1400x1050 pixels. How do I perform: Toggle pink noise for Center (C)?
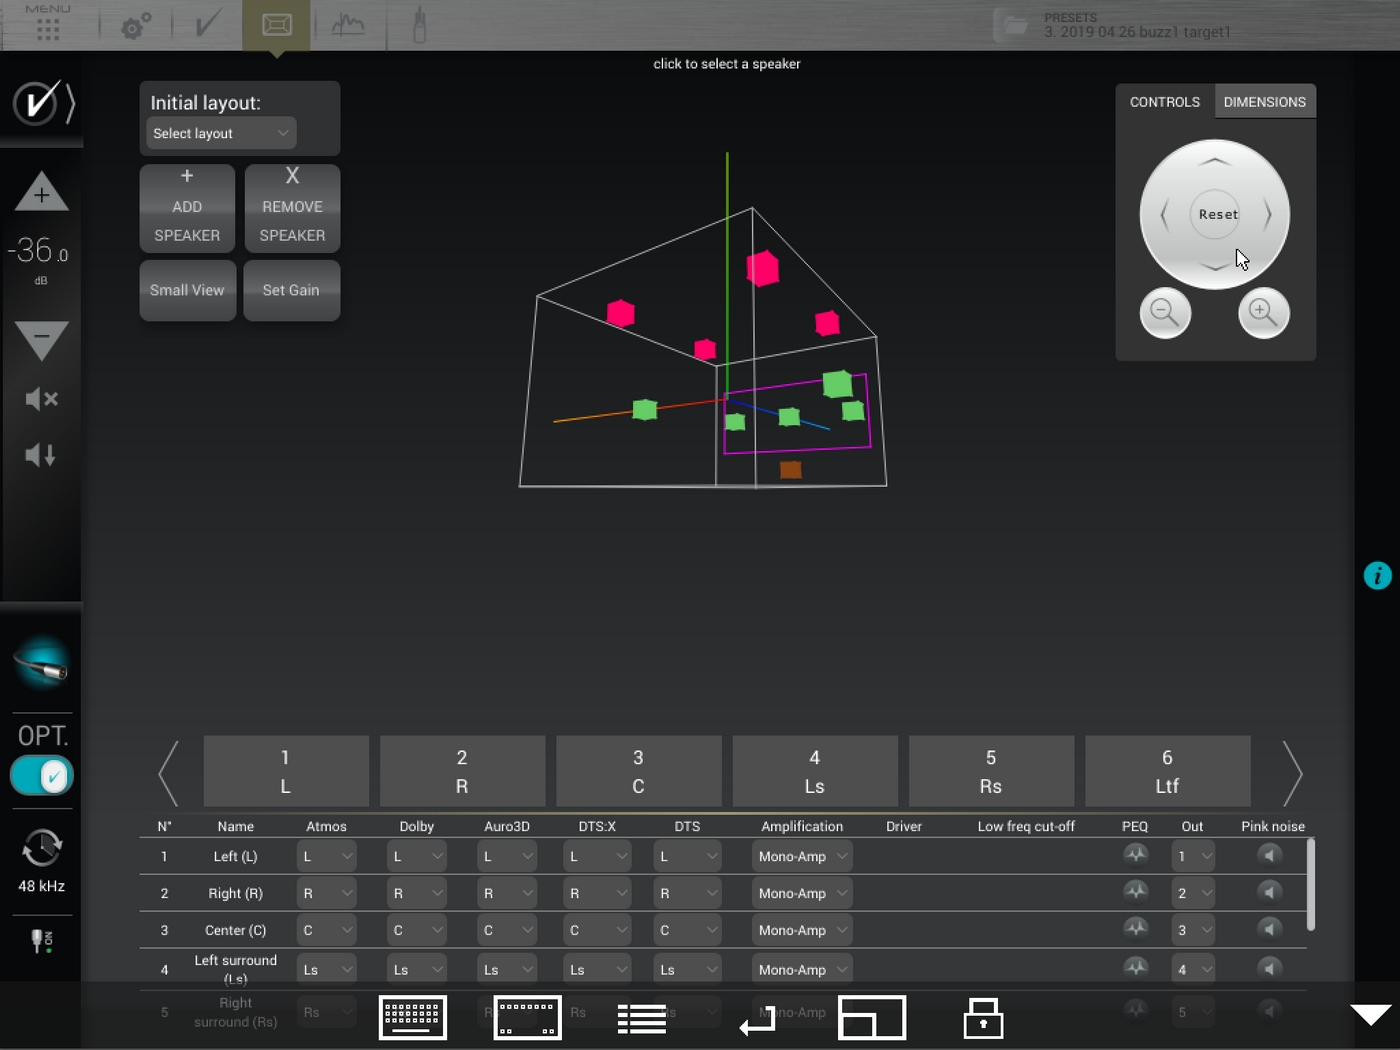coord(1269,929)
